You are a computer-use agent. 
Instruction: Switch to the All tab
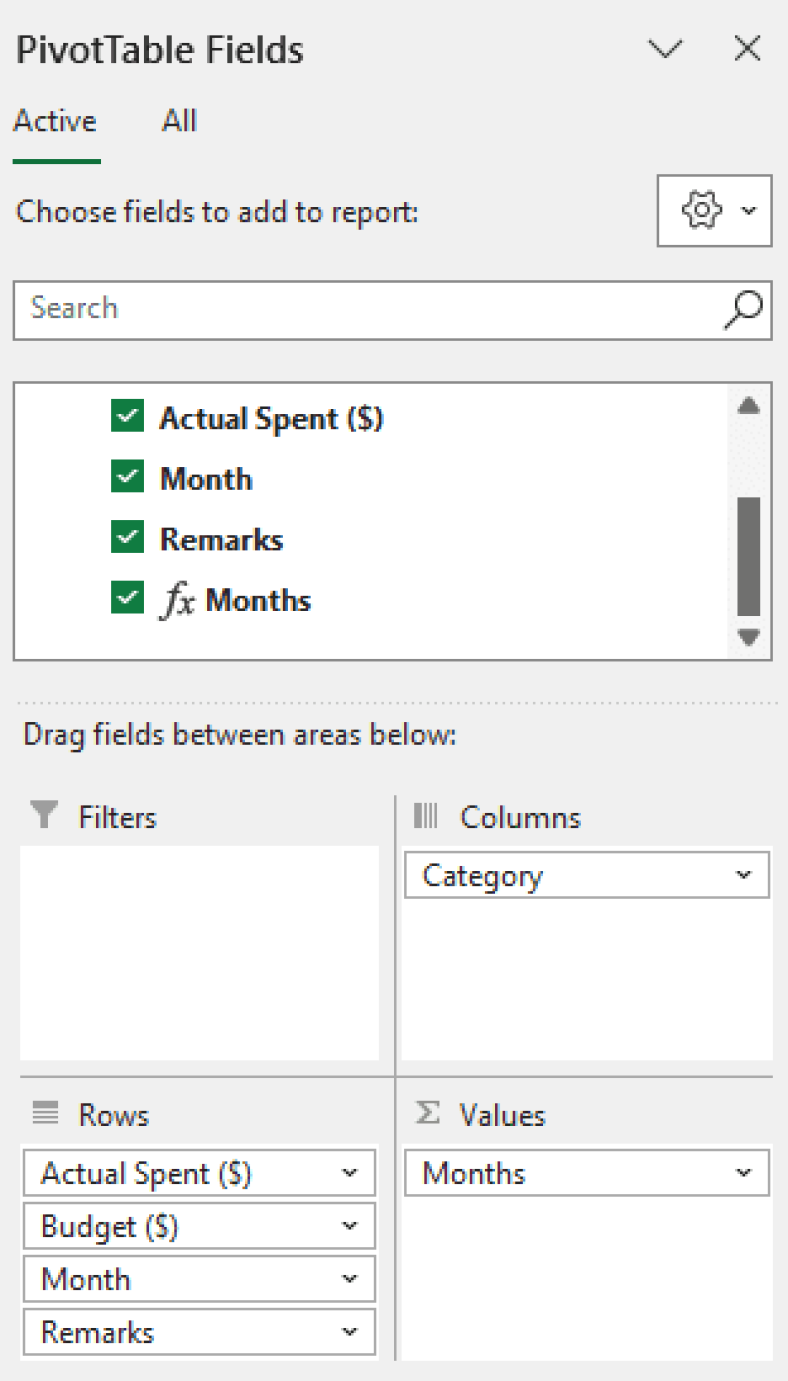[x=178, y=121]
